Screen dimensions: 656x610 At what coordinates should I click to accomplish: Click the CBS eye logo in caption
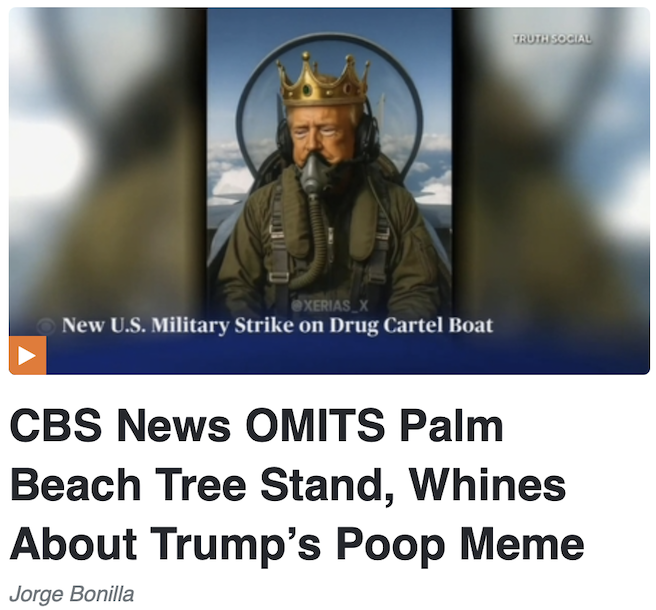46,326
